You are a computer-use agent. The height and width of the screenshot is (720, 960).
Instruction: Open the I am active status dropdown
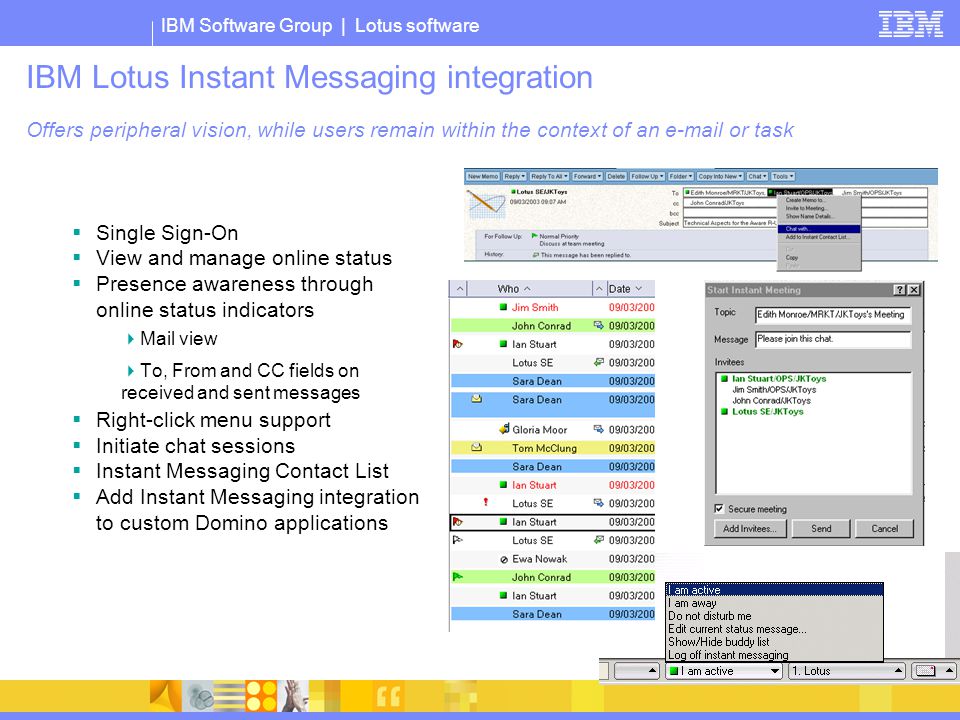(724, 671)
